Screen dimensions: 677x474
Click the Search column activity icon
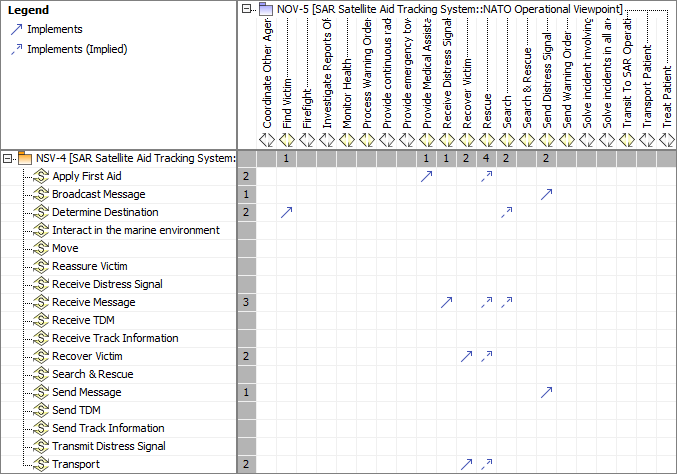(x=507, y=140)
